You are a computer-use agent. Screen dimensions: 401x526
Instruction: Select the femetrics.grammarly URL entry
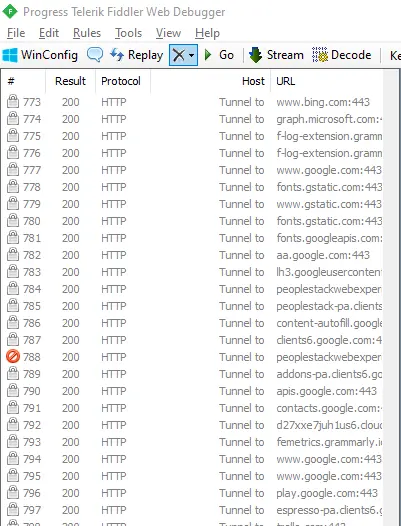[x=329, y=442]
